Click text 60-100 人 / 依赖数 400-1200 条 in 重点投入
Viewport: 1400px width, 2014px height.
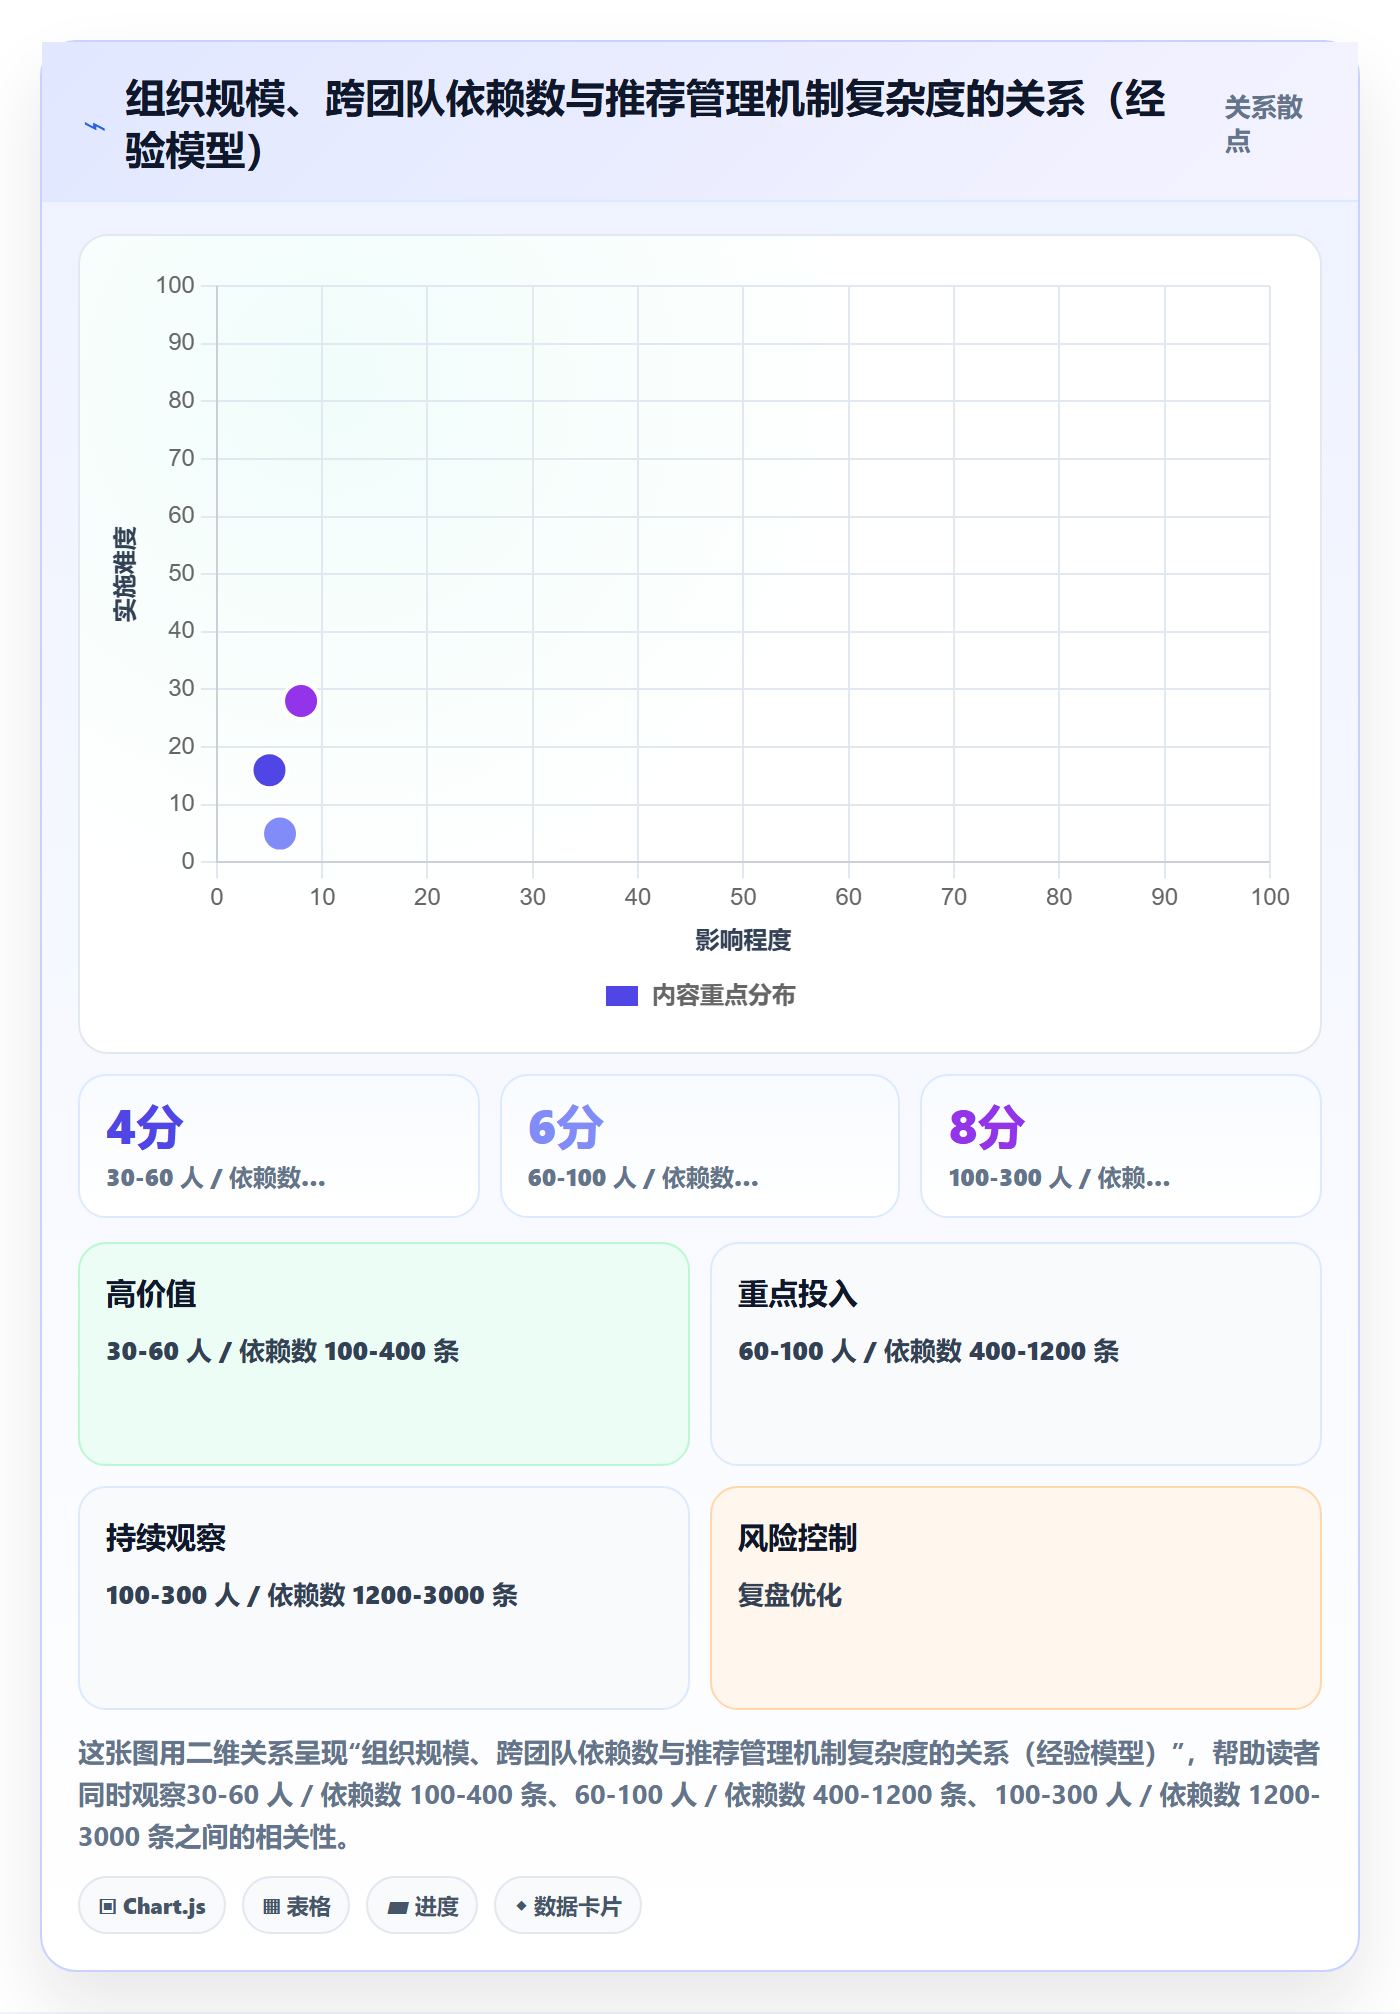929,1351
